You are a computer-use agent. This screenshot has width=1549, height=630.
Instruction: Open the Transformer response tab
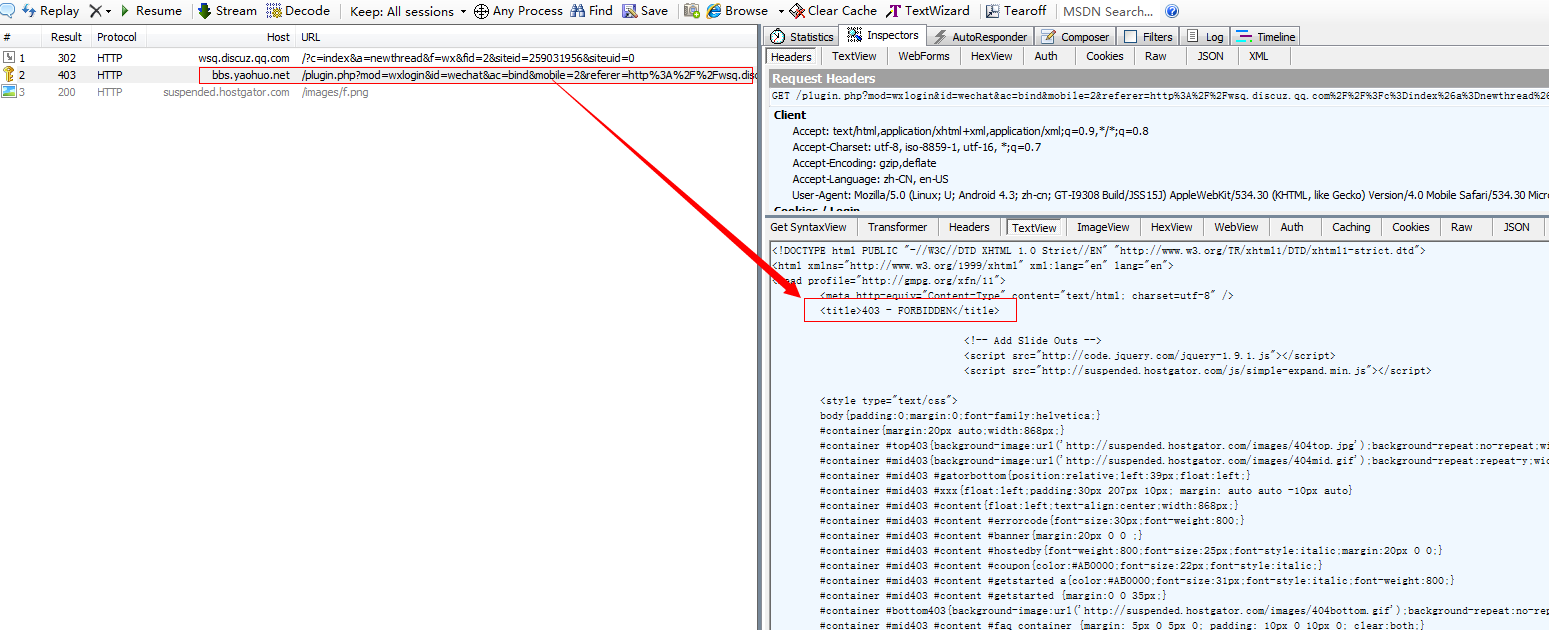pos(897,228)
